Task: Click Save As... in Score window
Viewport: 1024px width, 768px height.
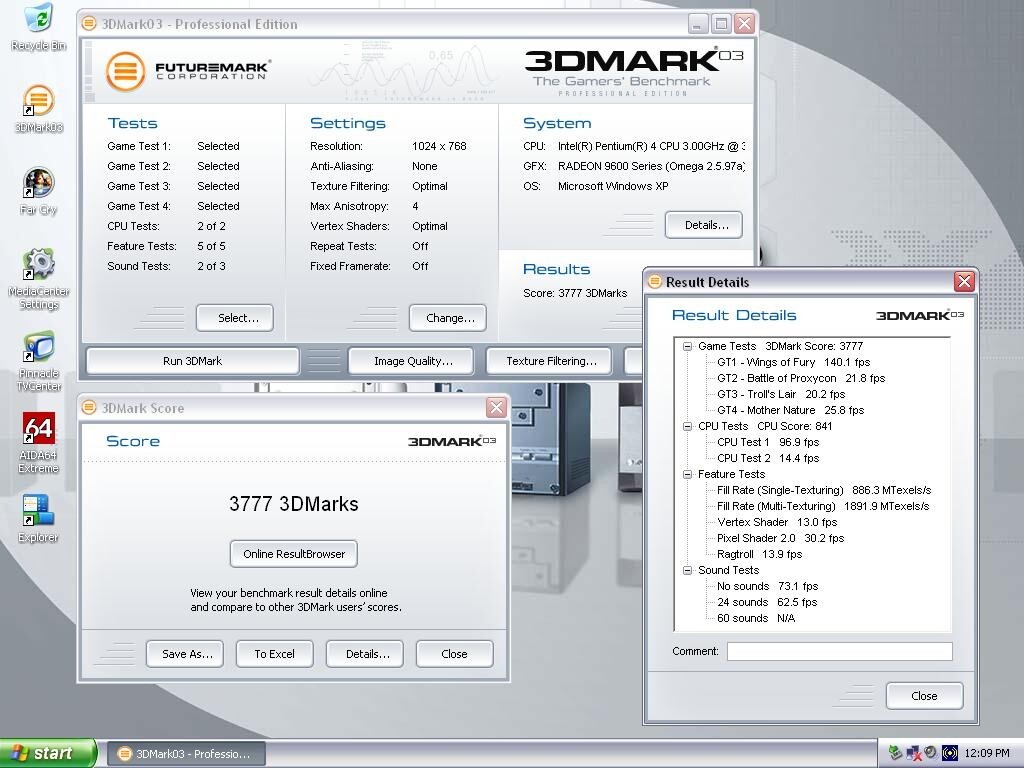Action: point(185,654)
